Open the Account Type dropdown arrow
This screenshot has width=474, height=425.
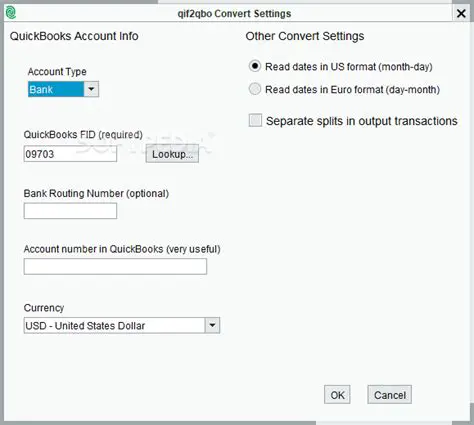91,89
